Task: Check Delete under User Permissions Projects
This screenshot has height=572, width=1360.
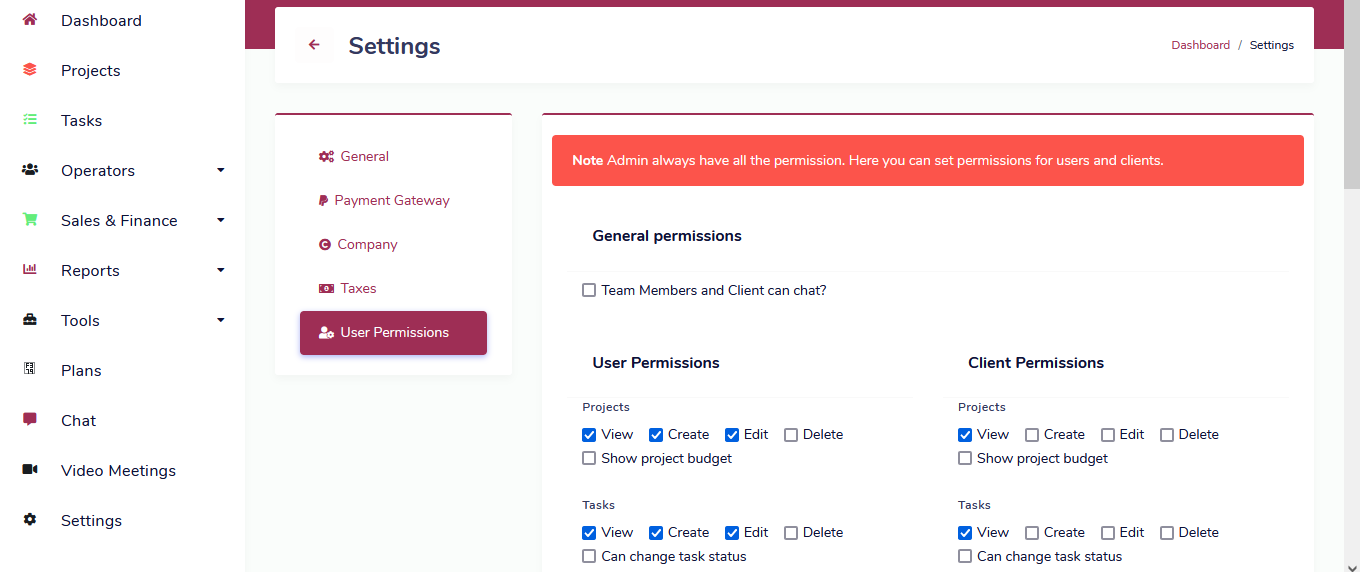Action: coord(791,435)
